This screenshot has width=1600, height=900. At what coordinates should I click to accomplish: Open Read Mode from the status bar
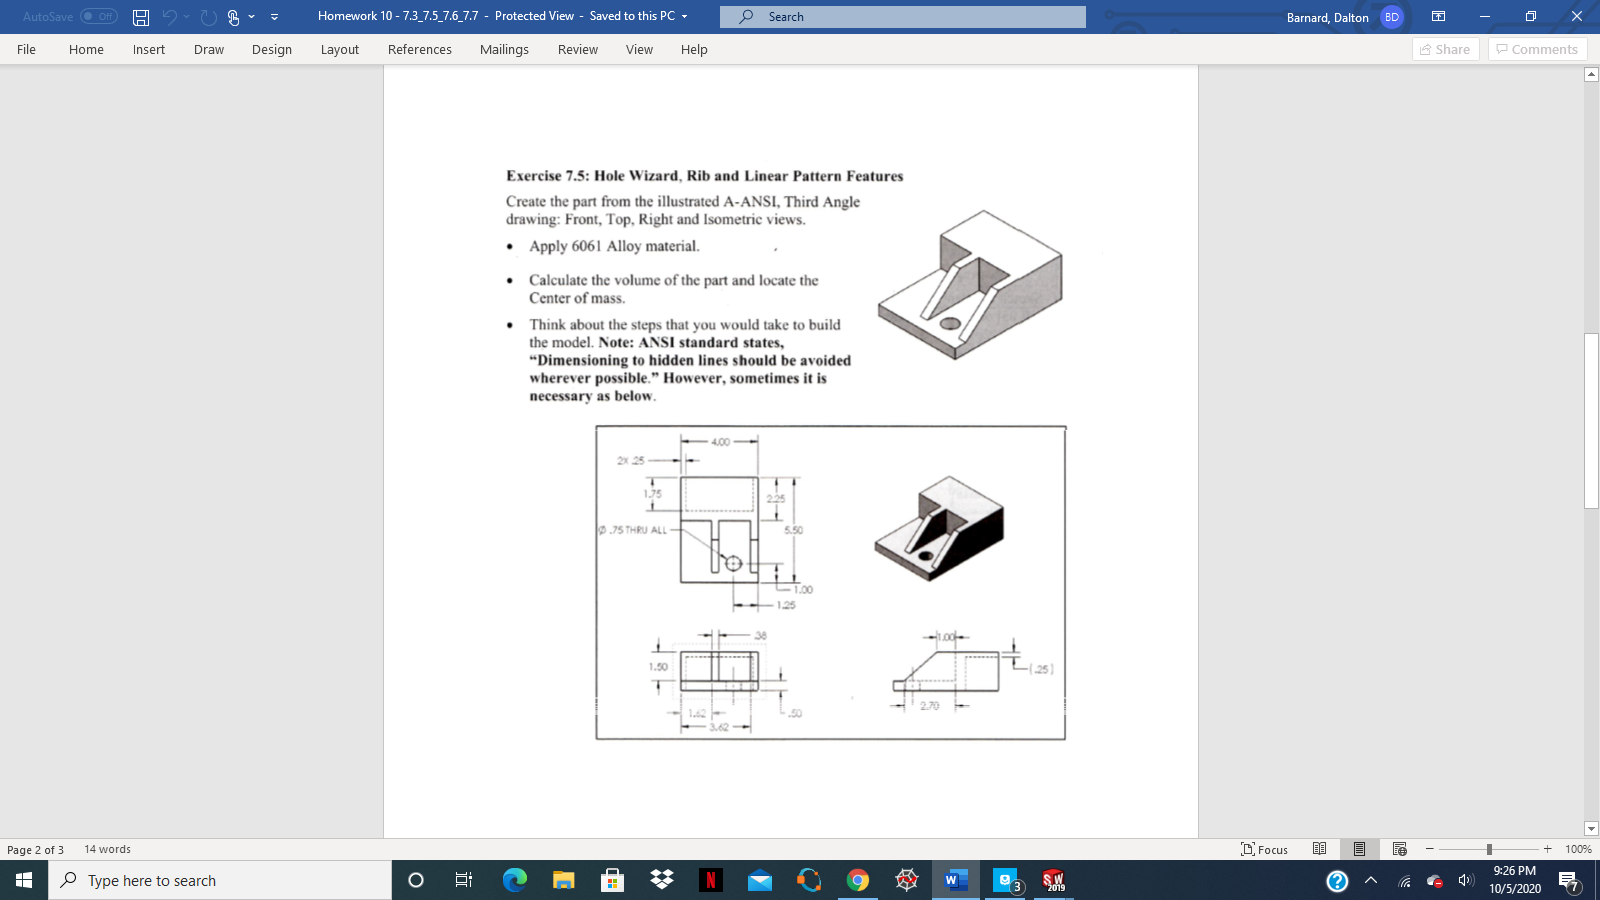pyautogui.click(x=1319, y=849)
